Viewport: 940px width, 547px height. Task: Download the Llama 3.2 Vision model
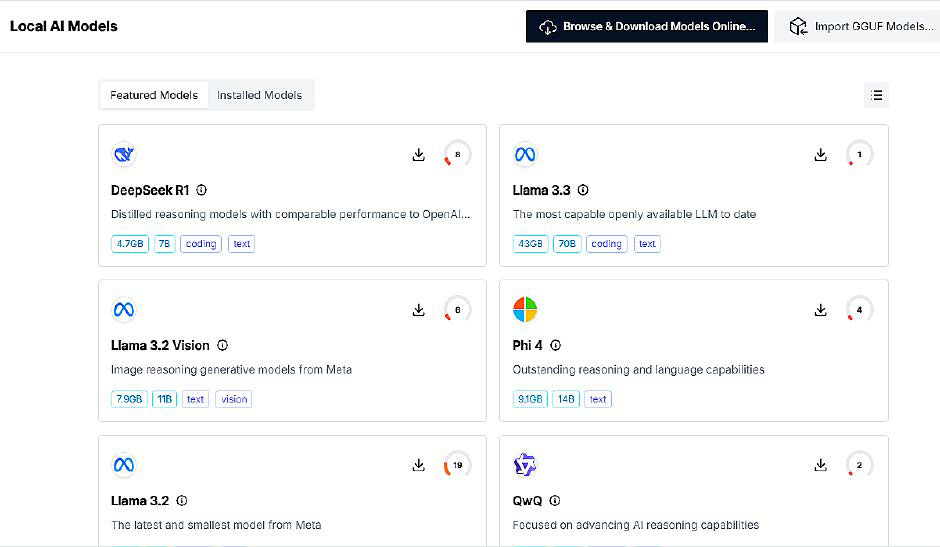418,310
